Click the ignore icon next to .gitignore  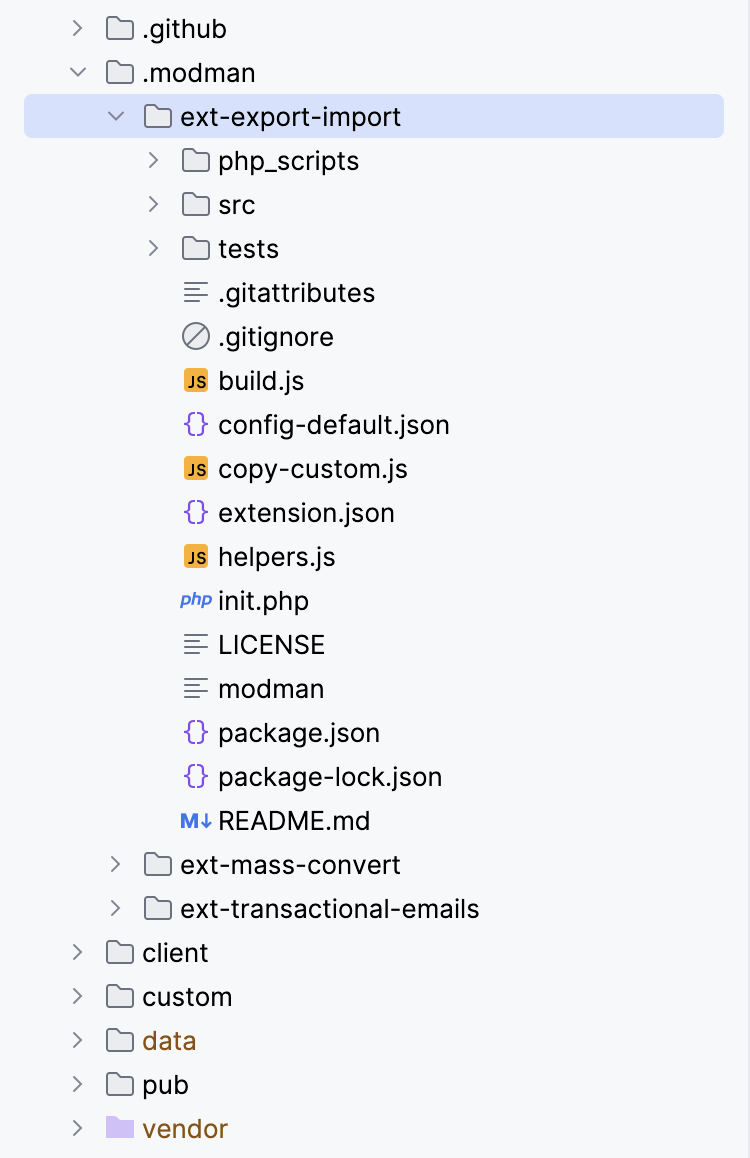coord(196,337)
